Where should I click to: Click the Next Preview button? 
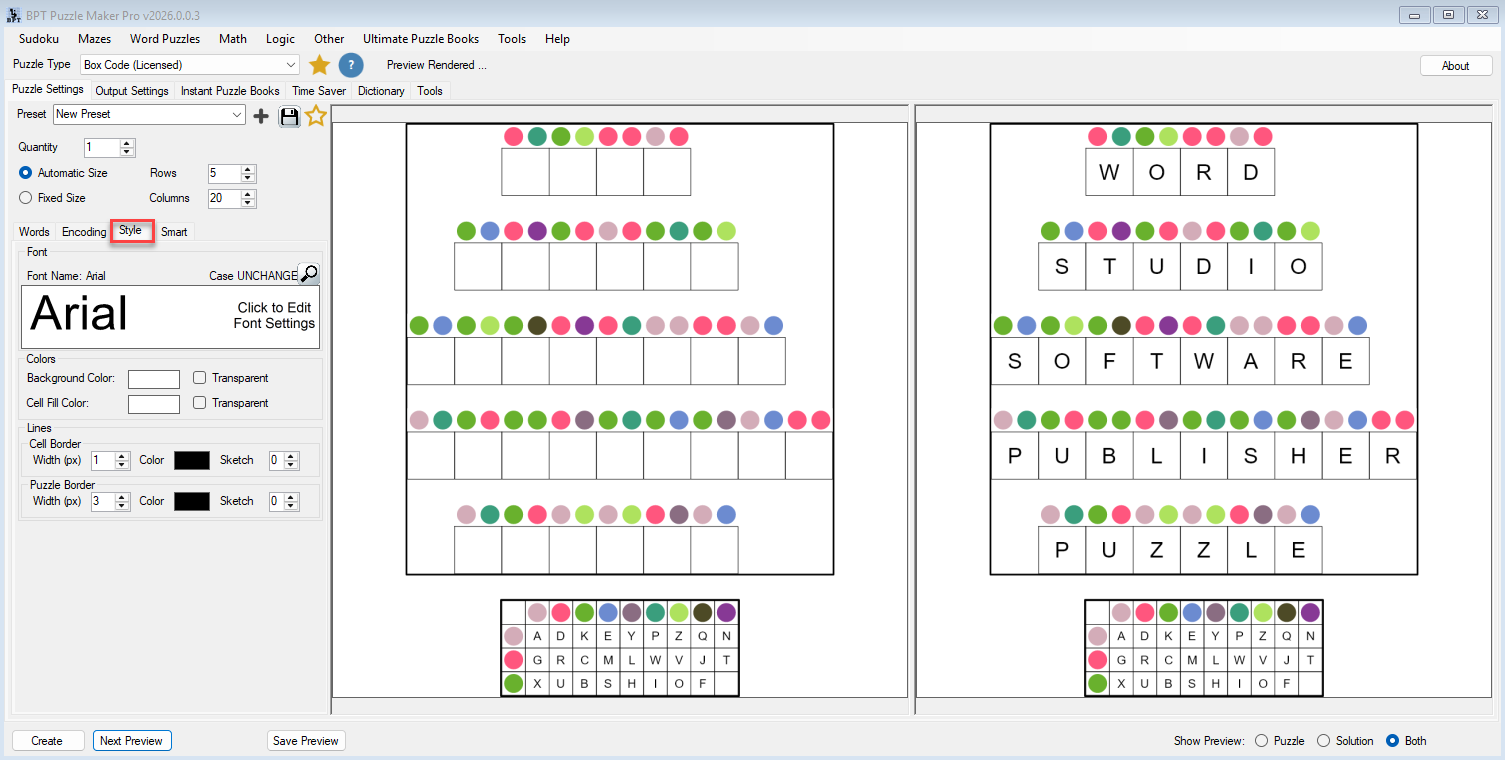point(132,741)
